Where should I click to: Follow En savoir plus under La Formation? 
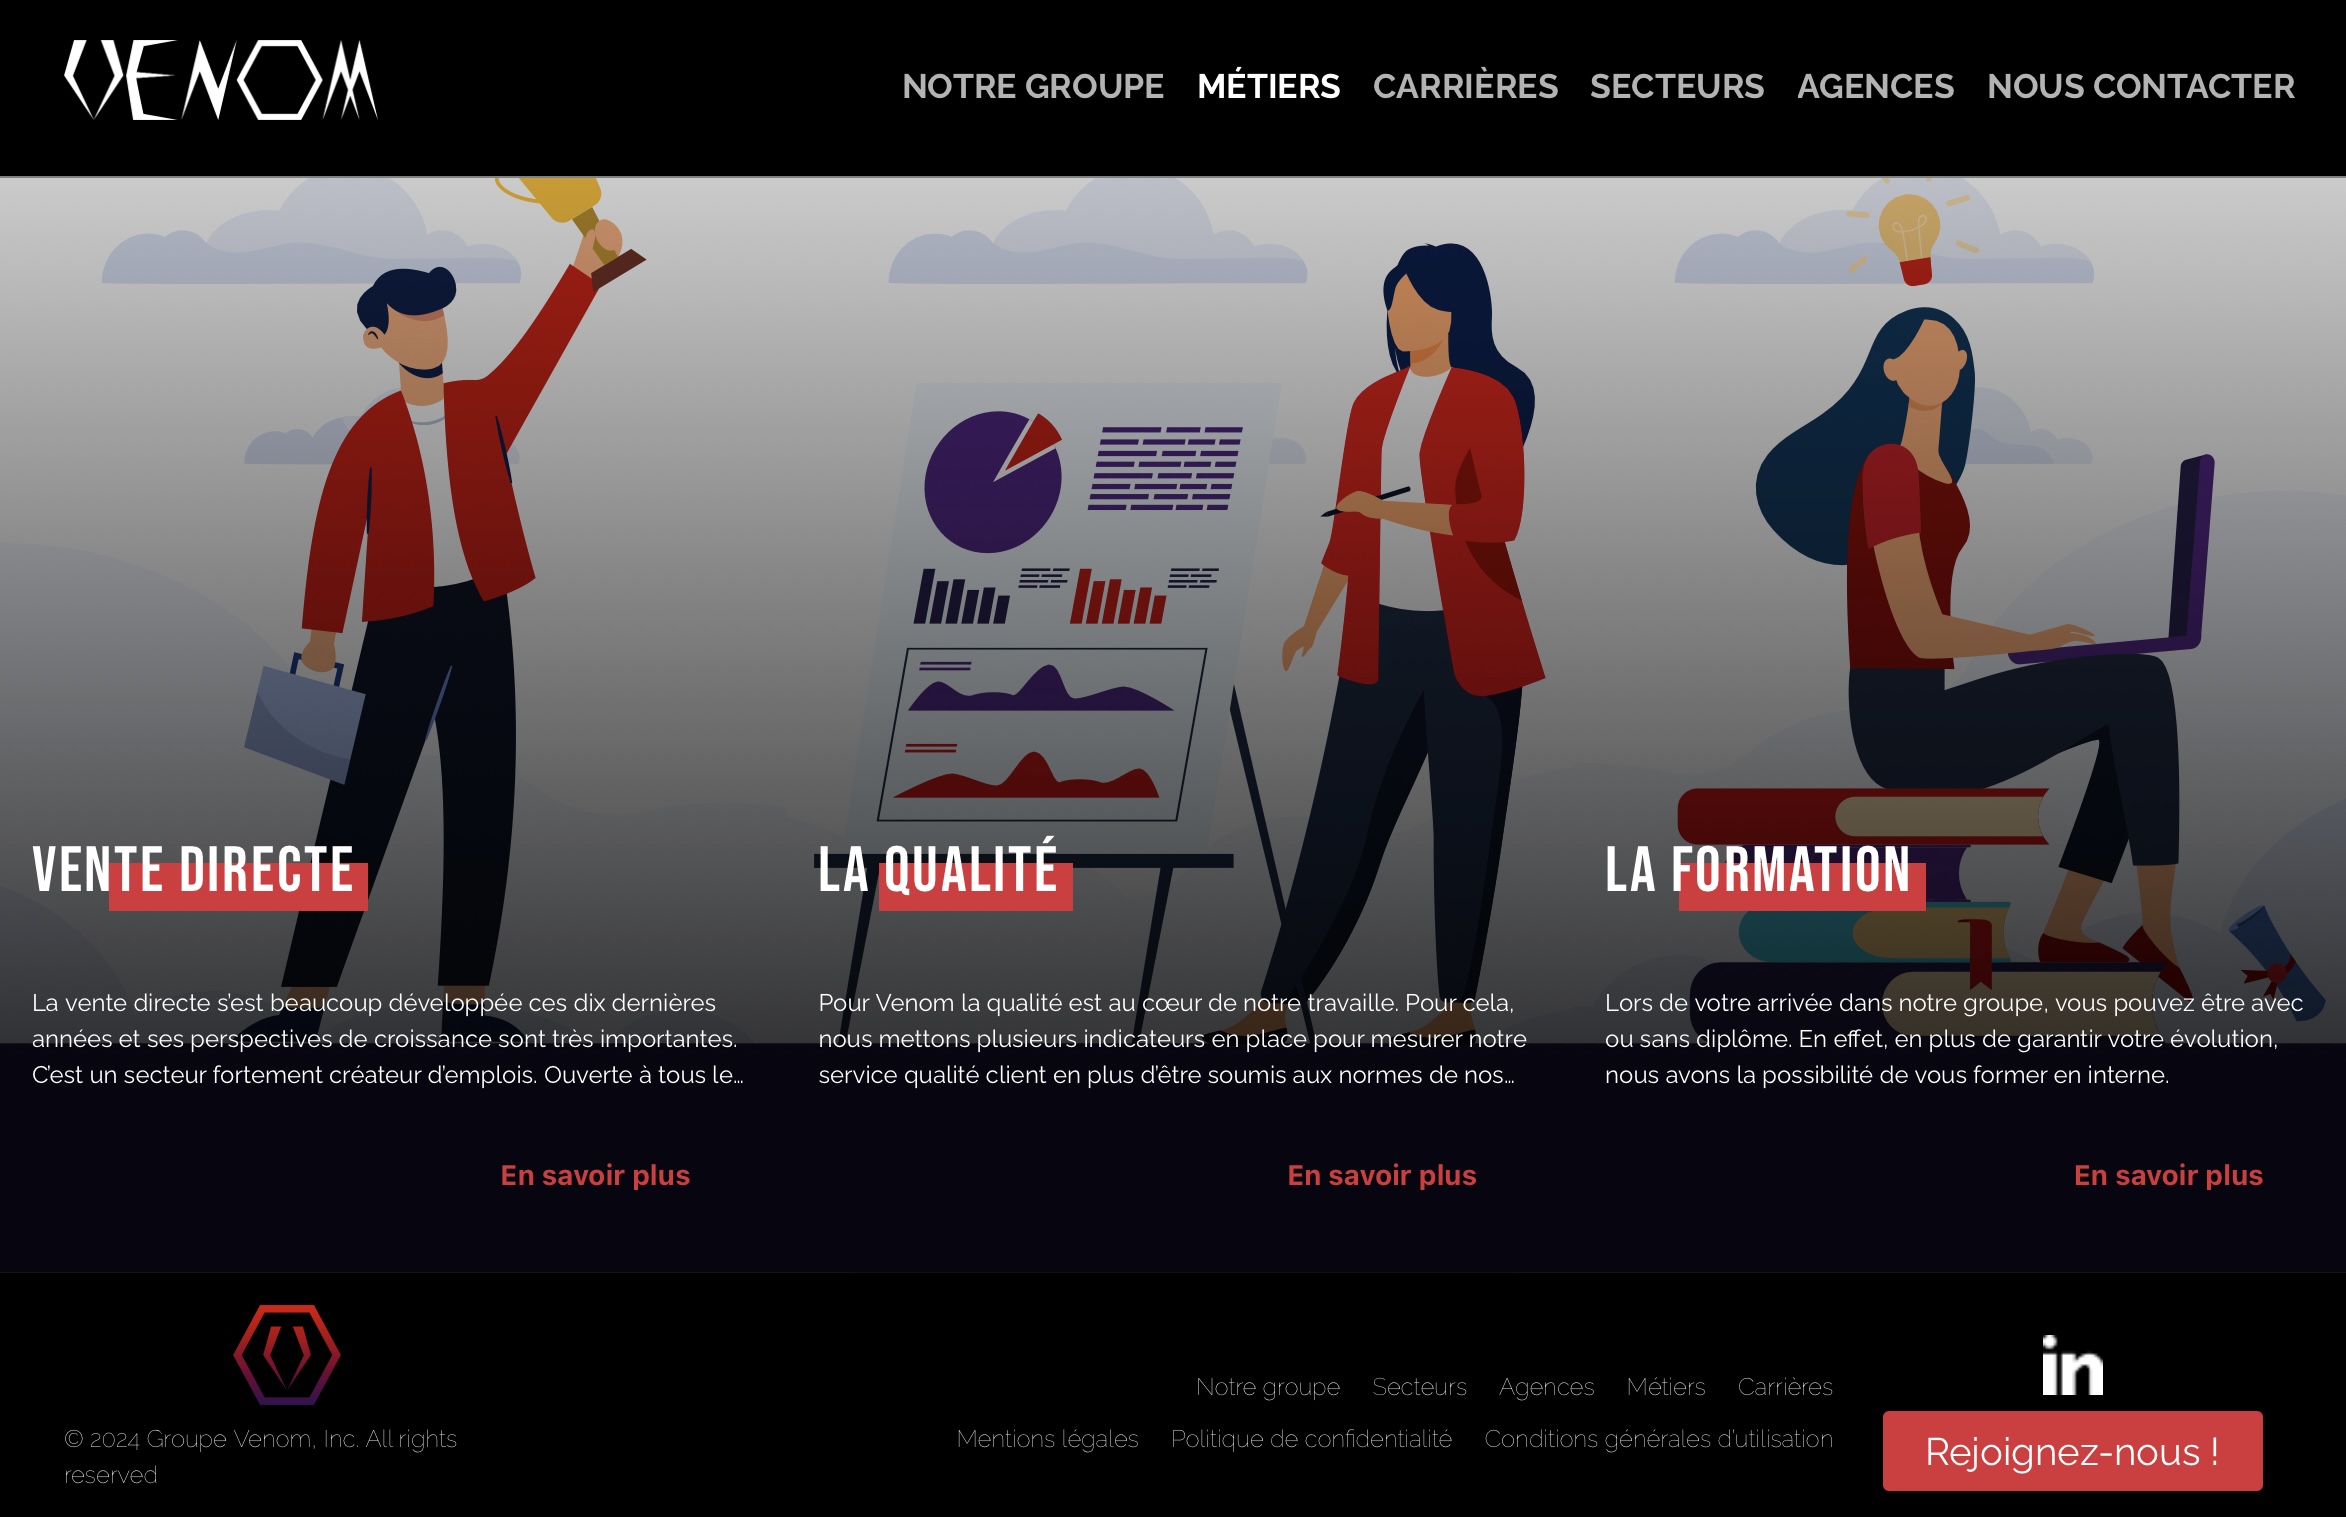coord(2168,1175)
